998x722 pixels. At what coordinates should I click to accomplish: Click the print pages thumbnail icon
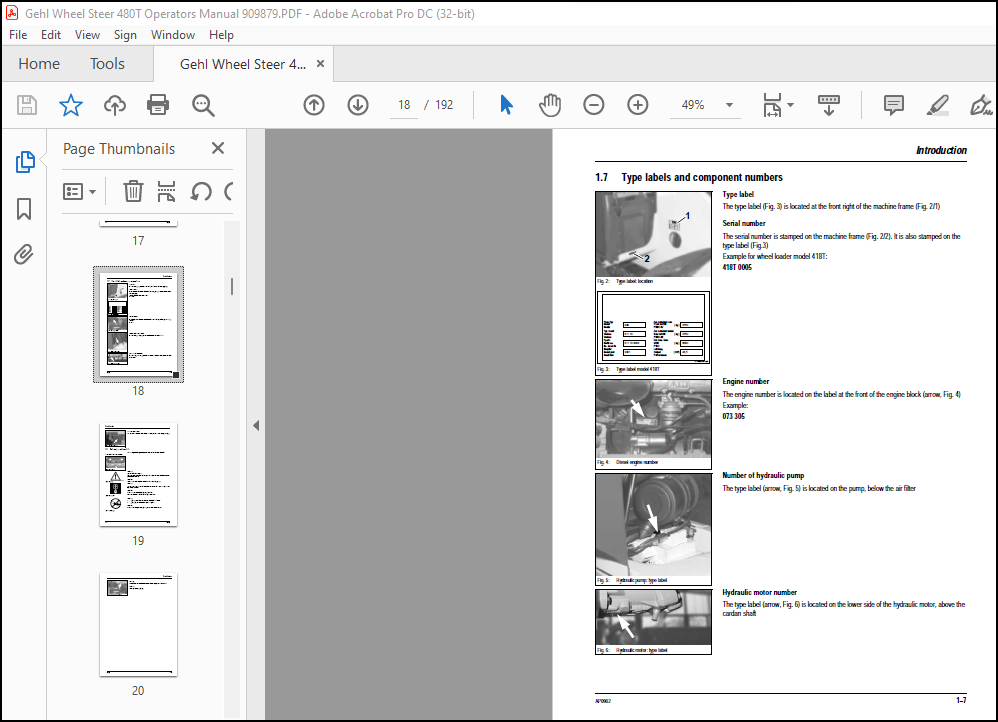(x=166, y=191)
